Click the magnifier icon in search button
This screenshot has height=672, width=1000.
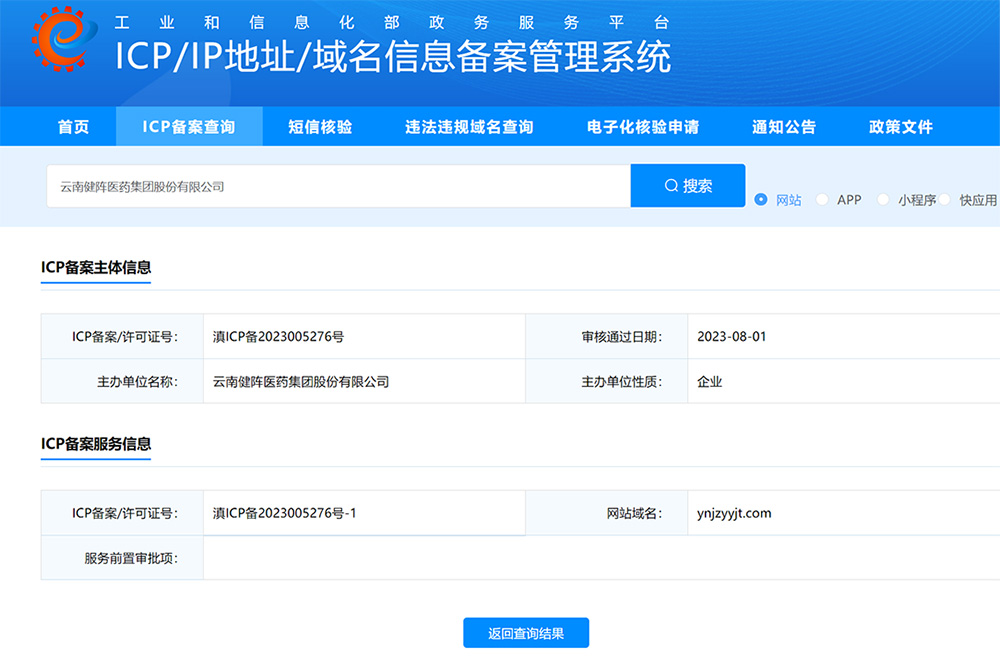click(x=671, y=186)
